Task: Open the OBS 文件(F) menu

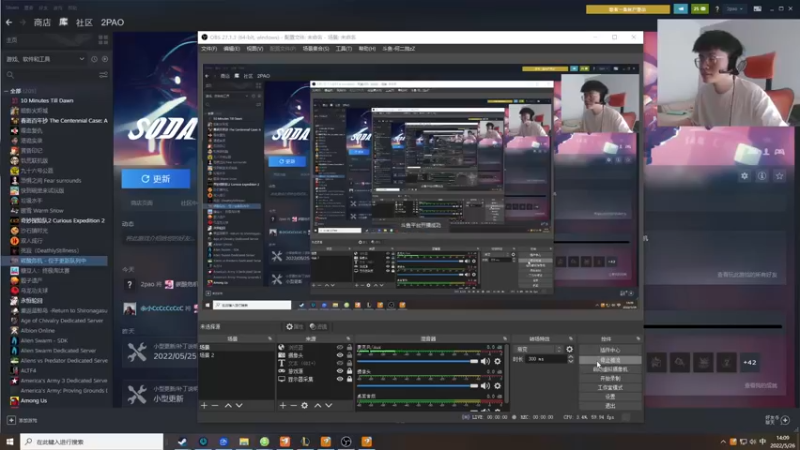Action: click(x=209, y=49)
